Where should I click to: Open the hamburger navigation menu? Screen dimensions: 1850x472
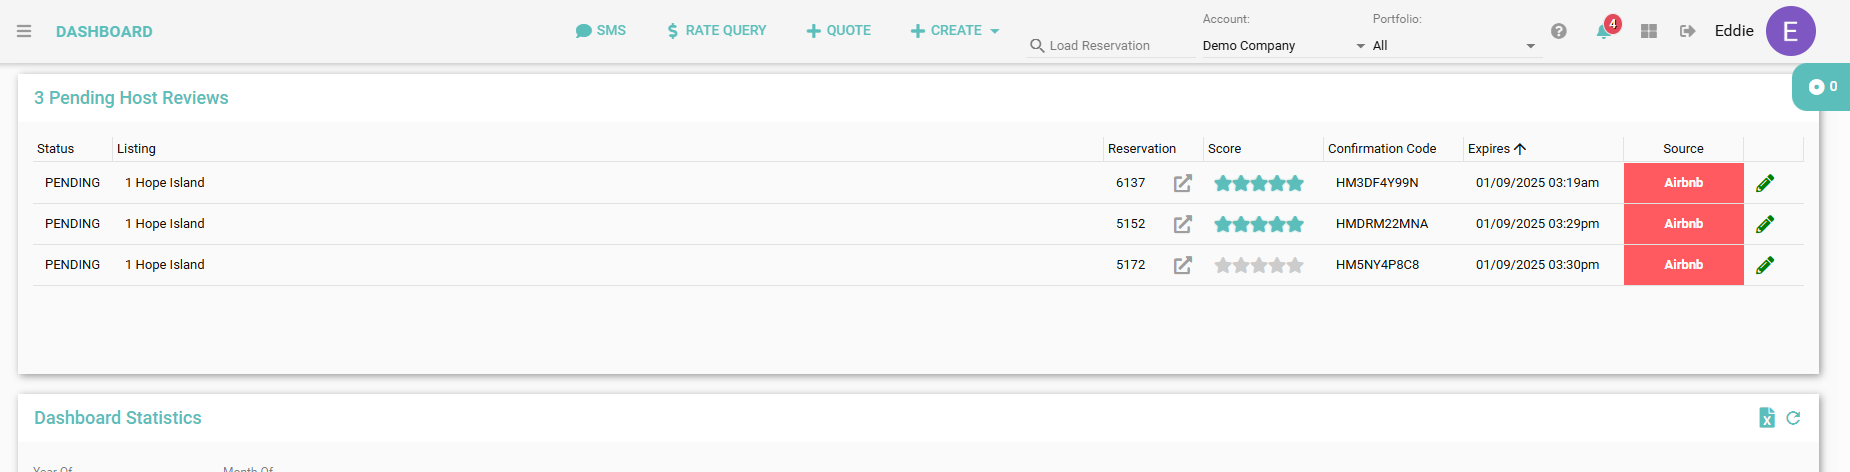click(24, 31)
